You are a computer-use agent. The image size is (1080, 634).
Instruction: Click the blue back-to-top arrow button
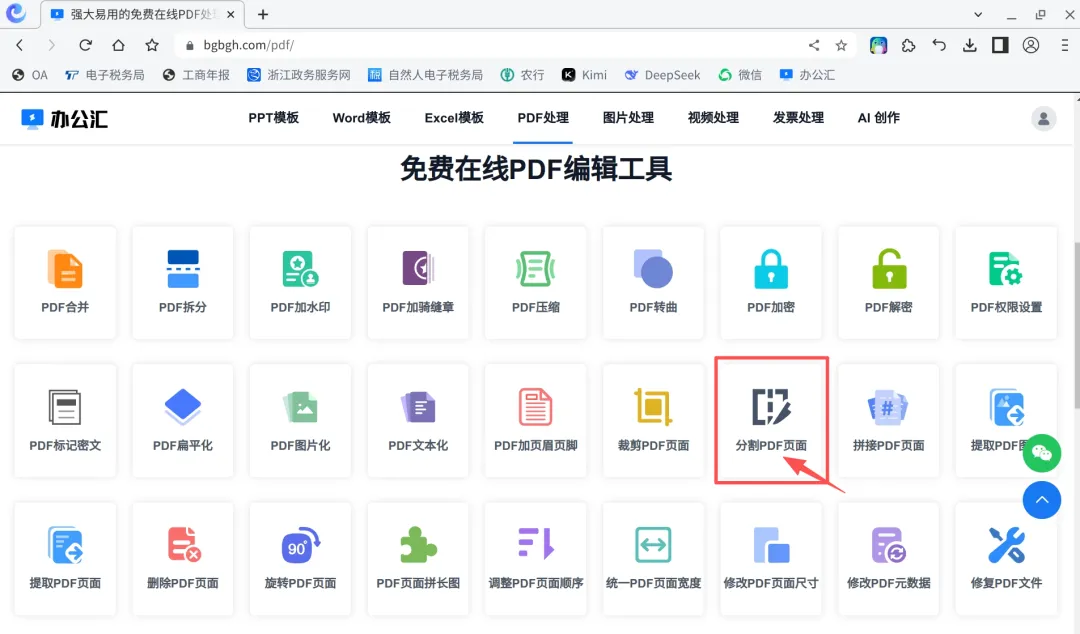click(1041, 500)
